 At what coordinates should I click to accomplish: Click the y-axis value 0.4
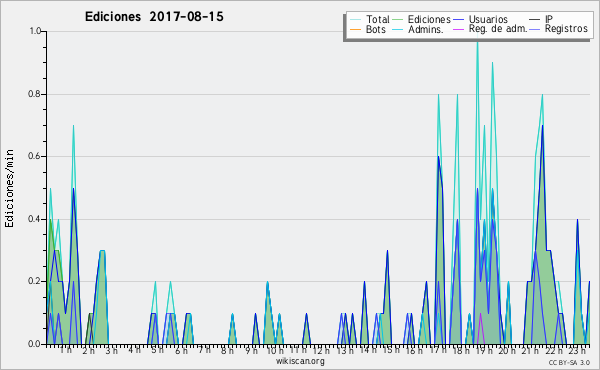point(35,219)
